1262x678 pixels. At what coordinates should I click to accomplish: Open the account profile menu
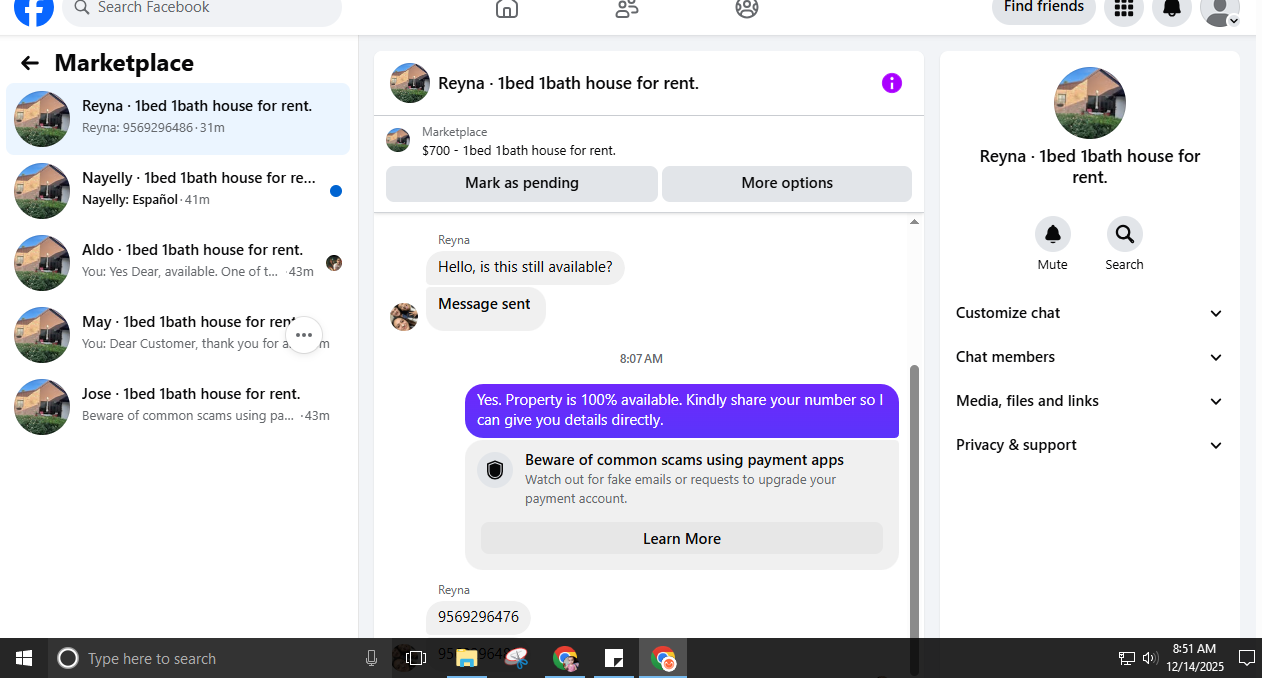(x=1220, y=8)
